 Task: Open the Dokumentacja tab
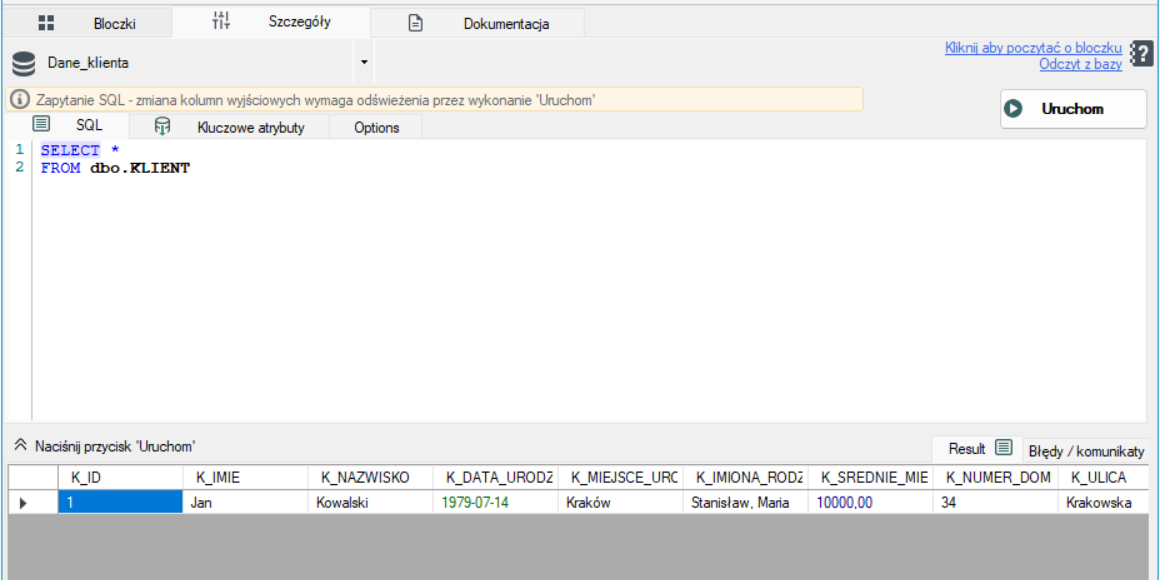(x=478, y=23)
